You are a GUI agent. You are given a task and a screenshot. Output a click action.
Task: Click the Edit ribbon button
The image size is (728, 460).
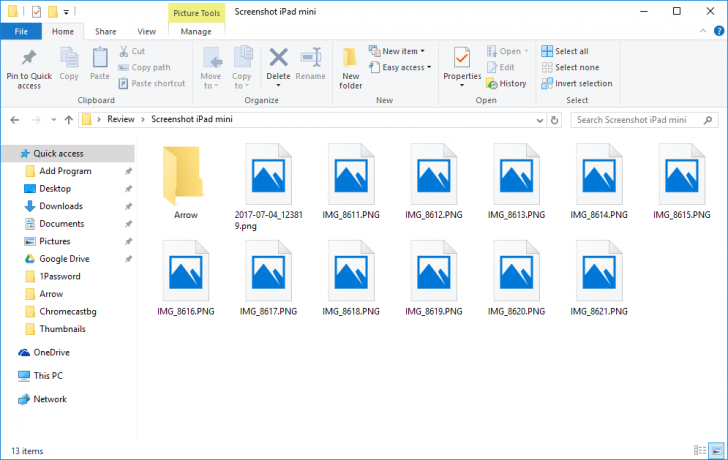(x=500, y=67)
